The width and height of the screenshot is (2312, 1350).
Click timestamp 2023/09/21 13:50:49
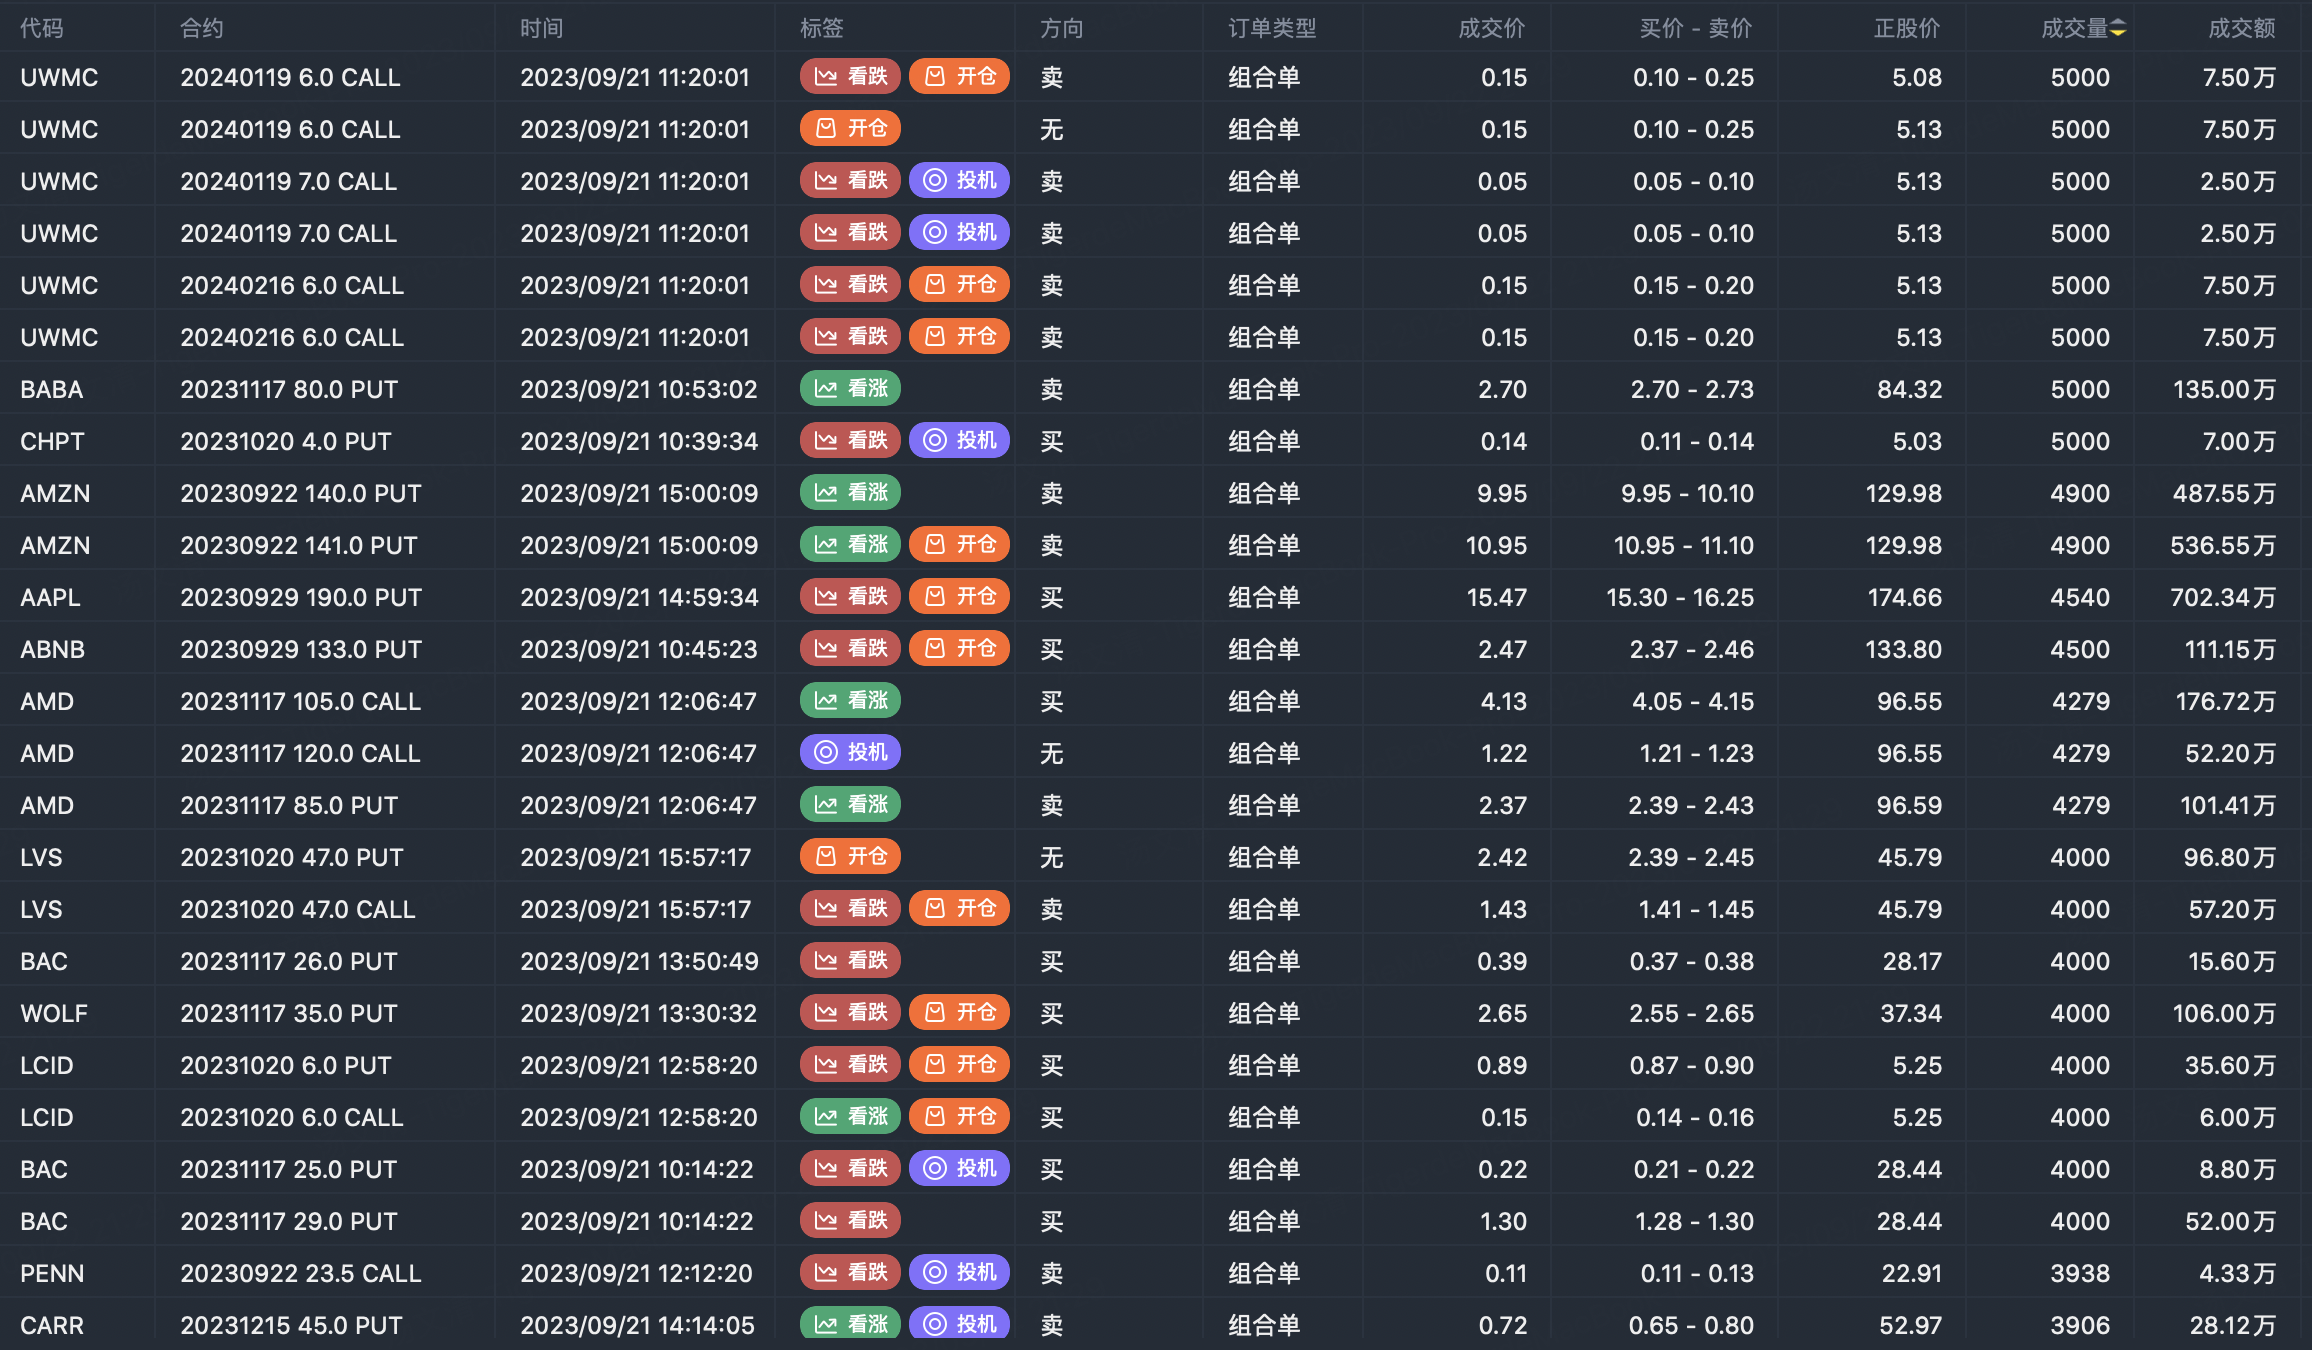(x=639, y=961)
